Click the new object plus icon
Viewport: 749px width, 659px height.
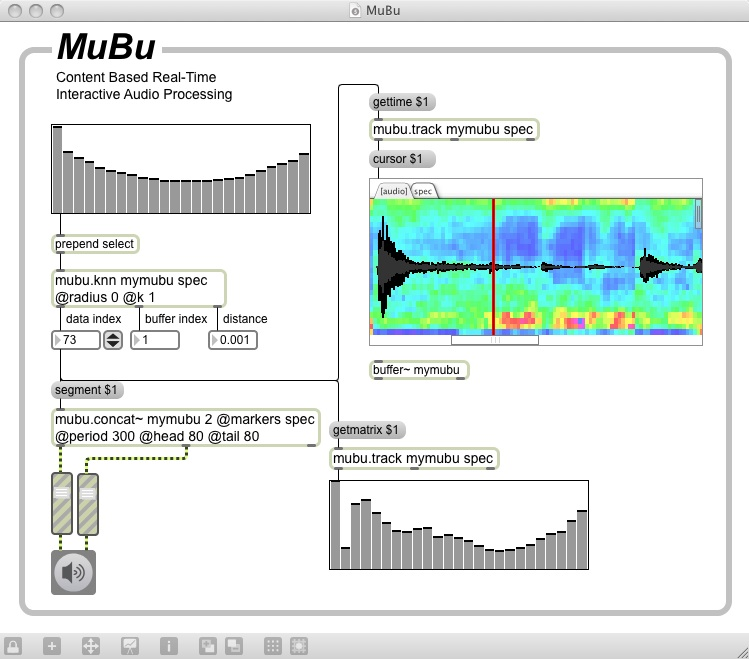(52, 646)
